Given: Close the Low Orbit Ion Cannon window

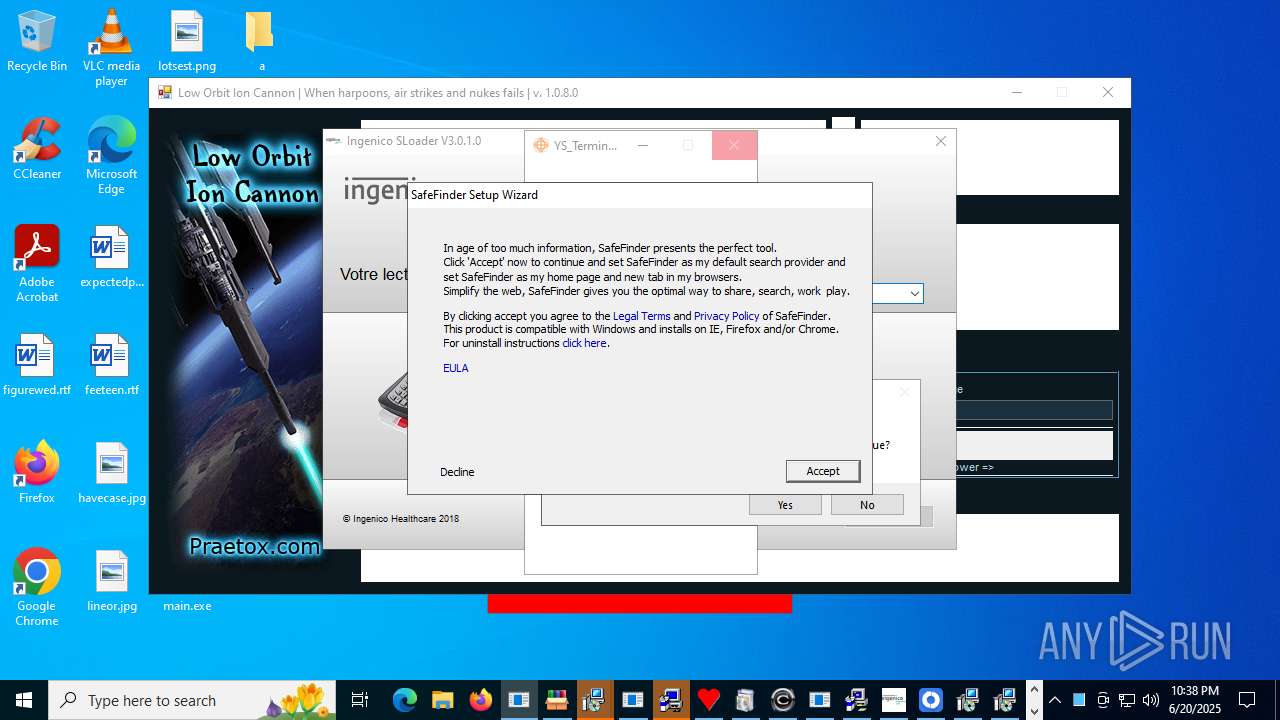Looking at the screenshot, I should pyautogui.click(x=1107, y=93).
